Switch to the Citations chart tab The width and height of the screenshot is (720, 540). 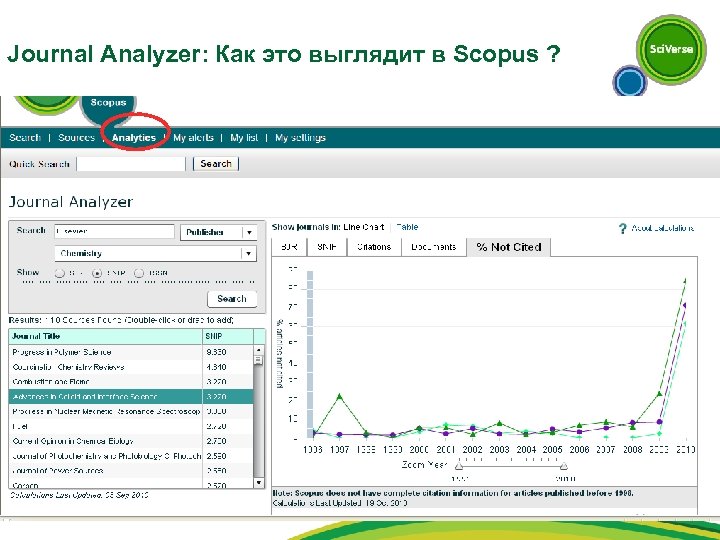374,247
